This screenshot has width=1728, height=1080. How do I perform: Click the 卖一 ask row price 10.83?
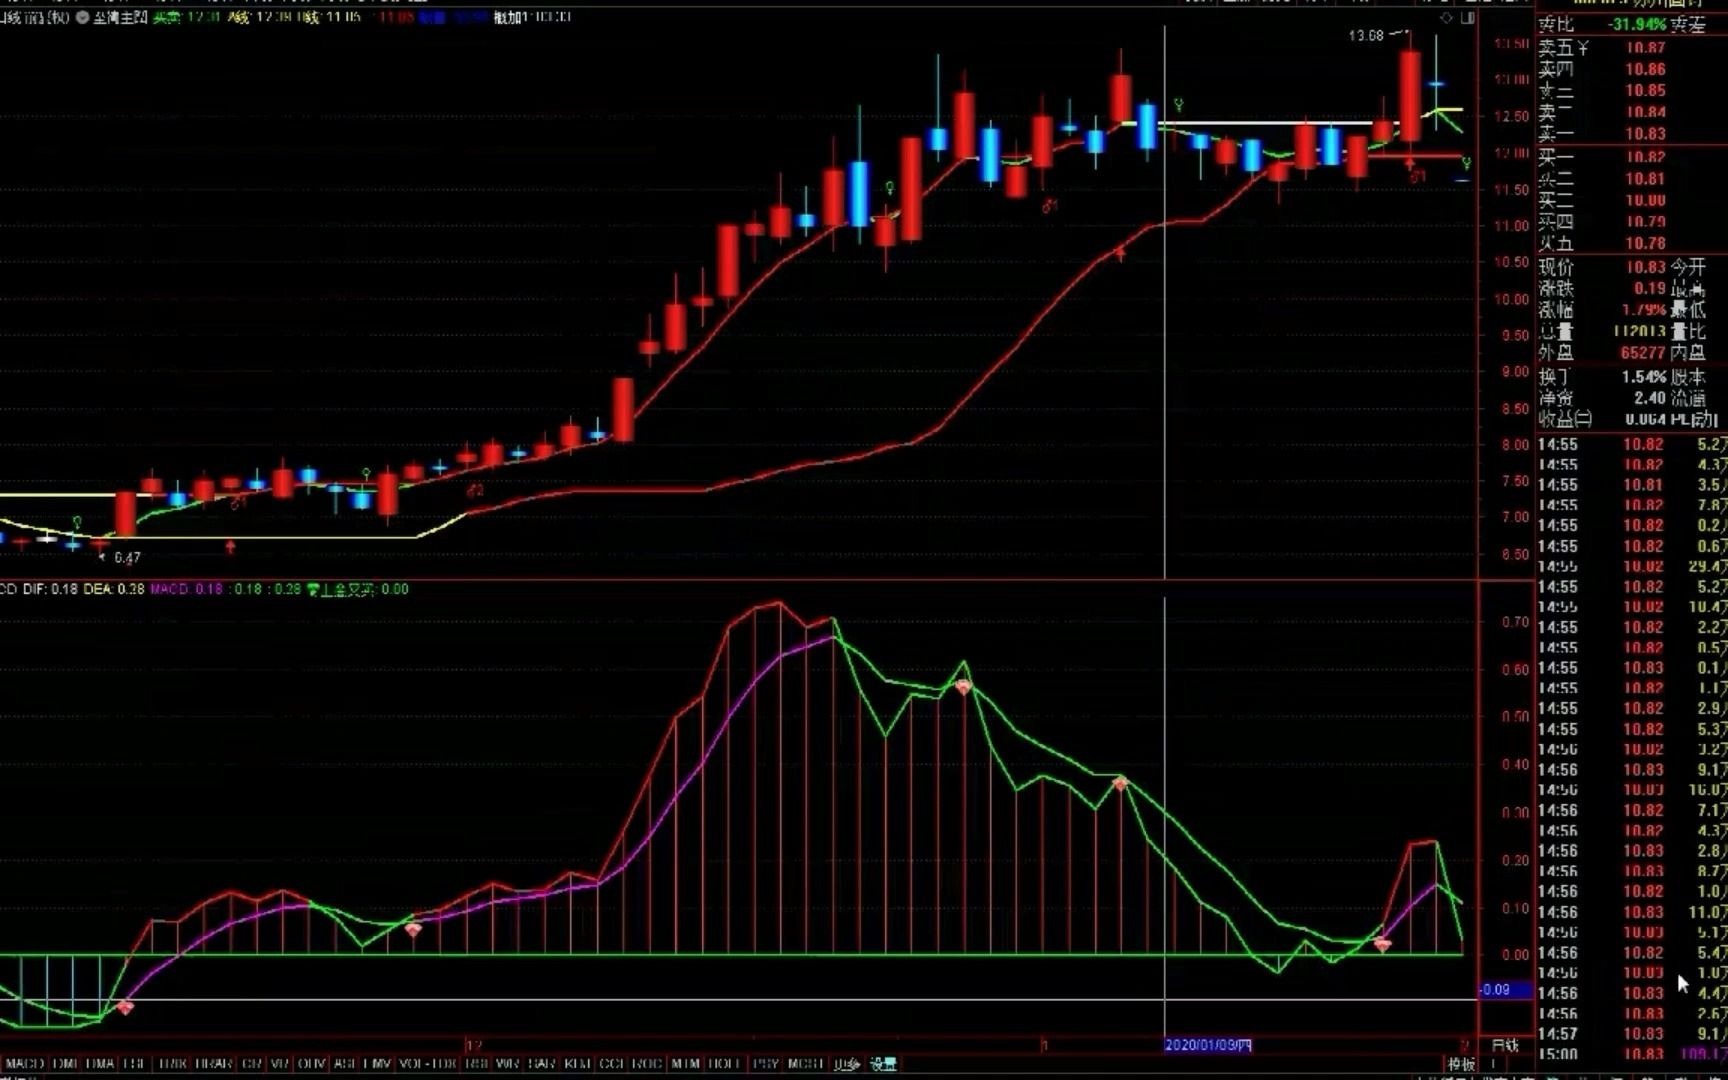1645,134
